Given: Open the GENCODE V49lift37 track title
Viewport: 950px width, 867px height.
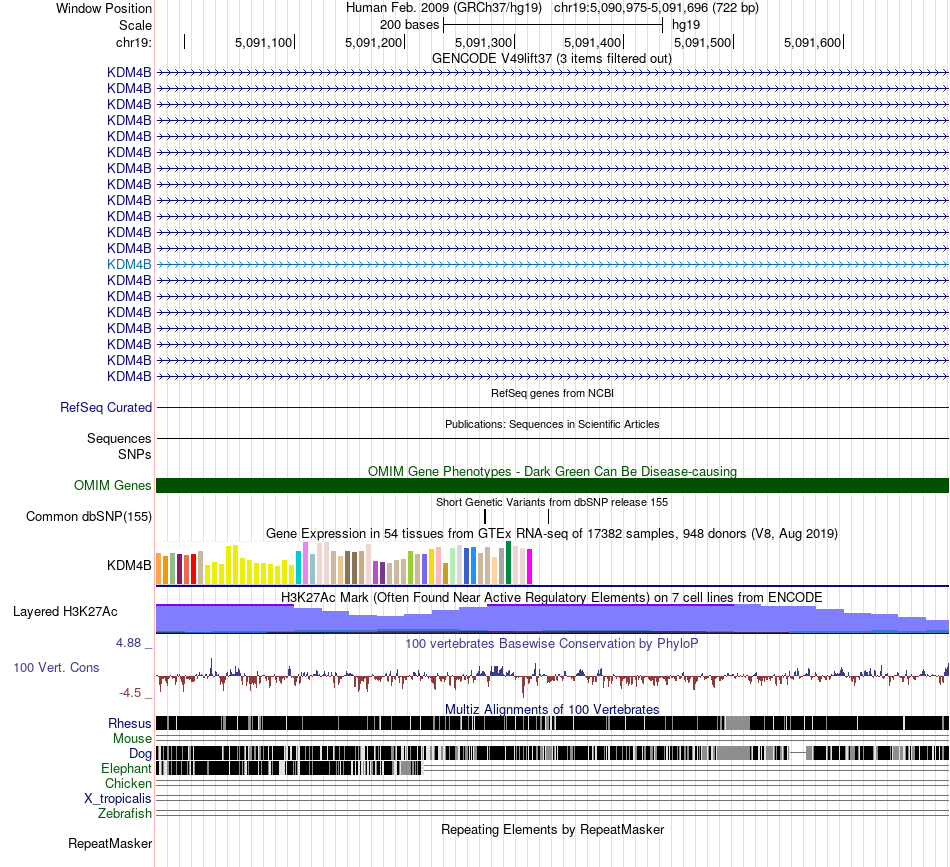Looking at the screenshot, I should (551, 58).
